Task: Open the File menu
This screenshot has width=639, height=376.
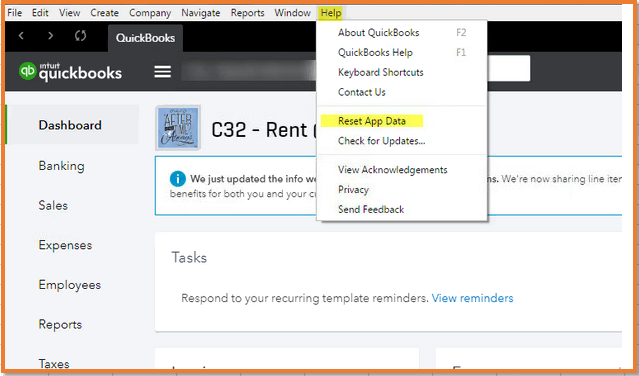Action: pos(14,13)
